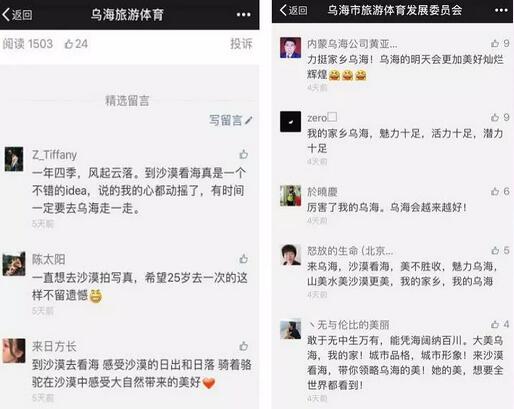Click 写留言 to write a comment
514x409 pixels.
(230, 120)
